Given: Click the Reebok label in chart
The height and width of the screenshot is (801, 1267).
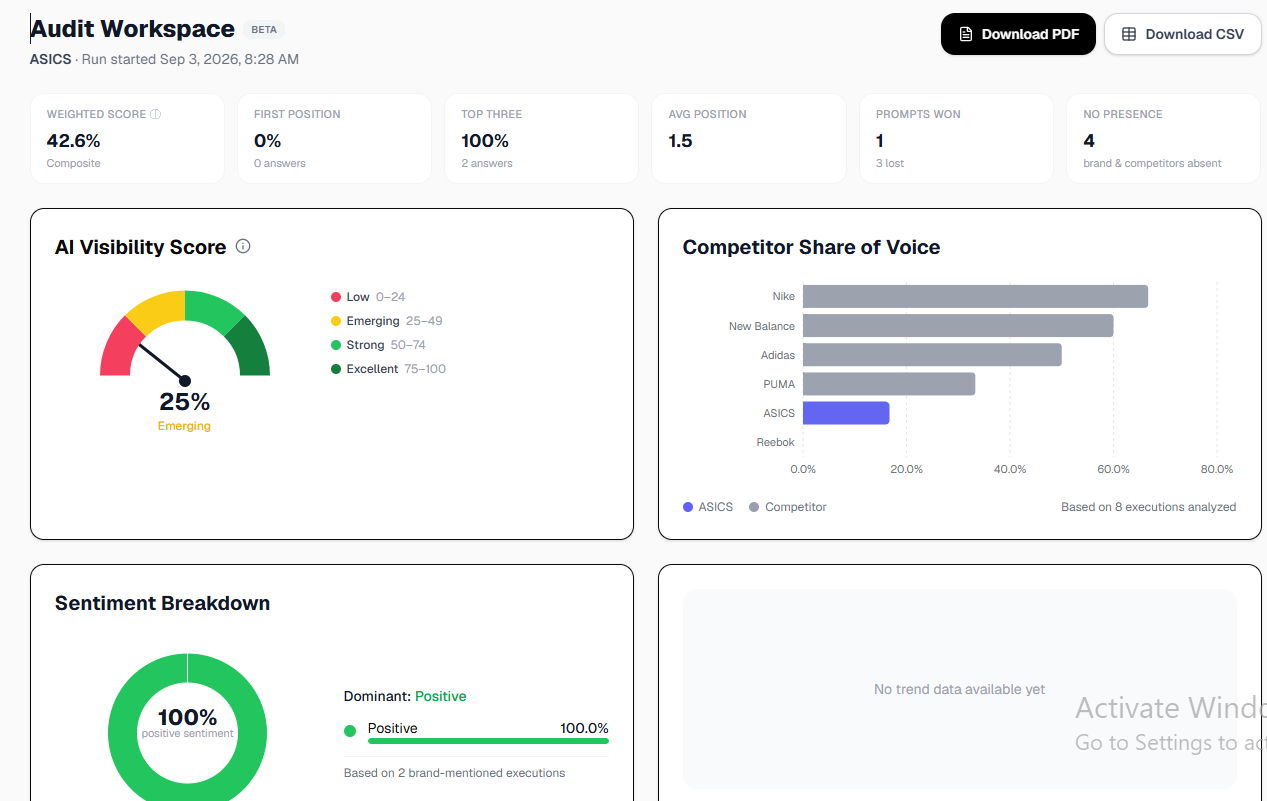Looking at the screenshot, I should (x=776, y=442).
